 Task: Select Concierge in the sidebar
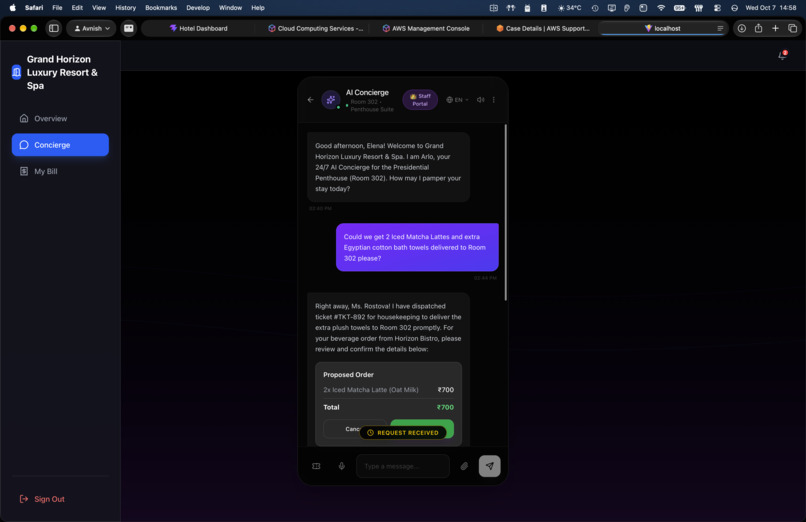[x=60, y=145]
